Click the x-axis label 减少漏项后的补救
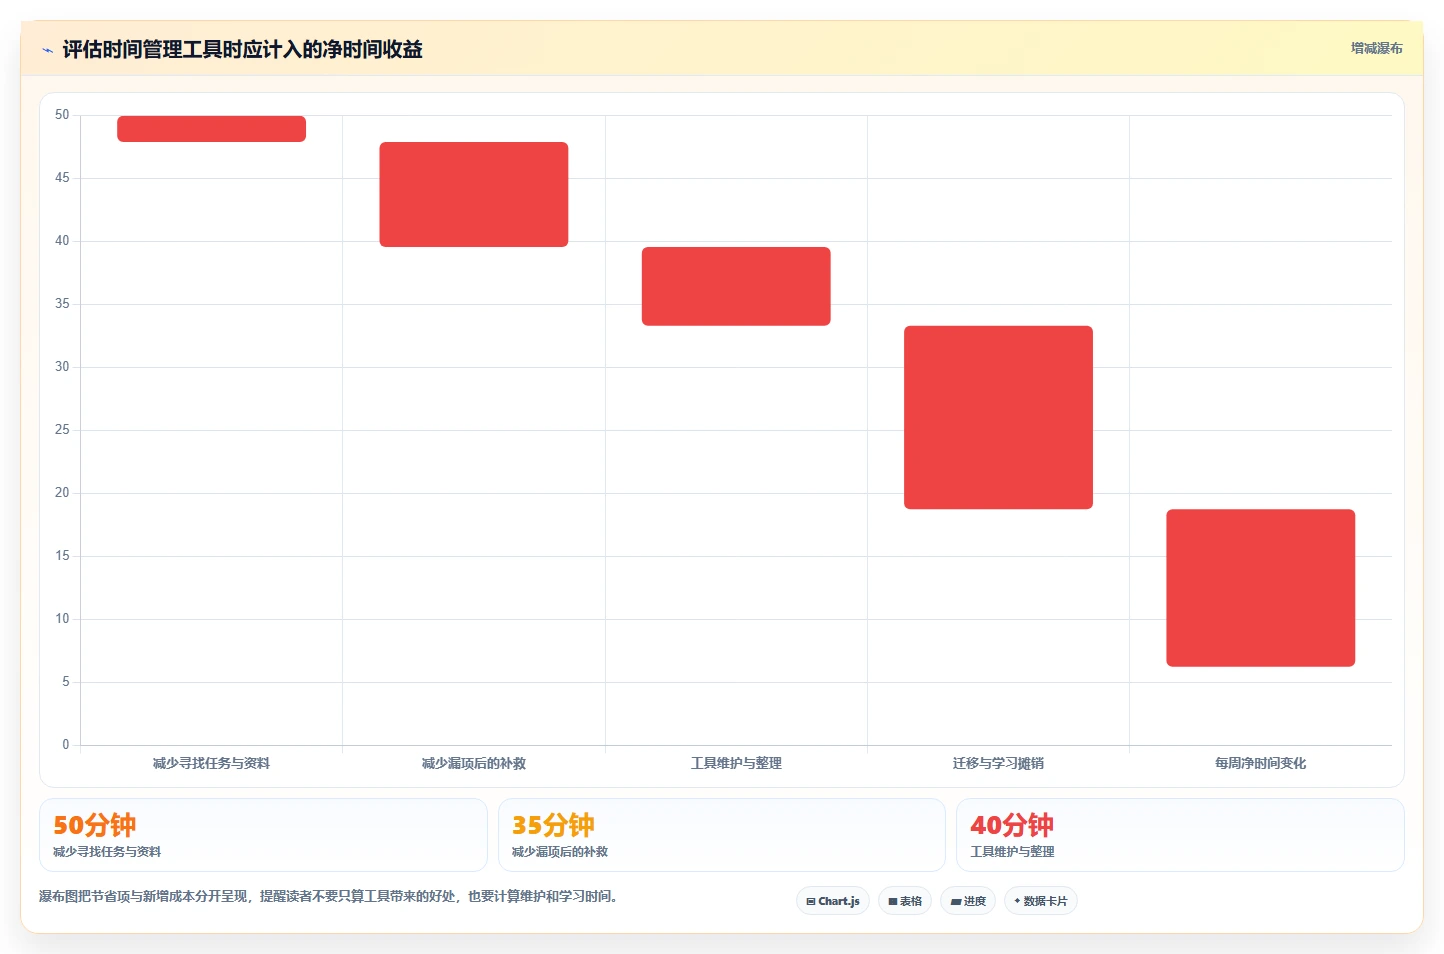Screen dimensions: 1444x954 (474, 763)
